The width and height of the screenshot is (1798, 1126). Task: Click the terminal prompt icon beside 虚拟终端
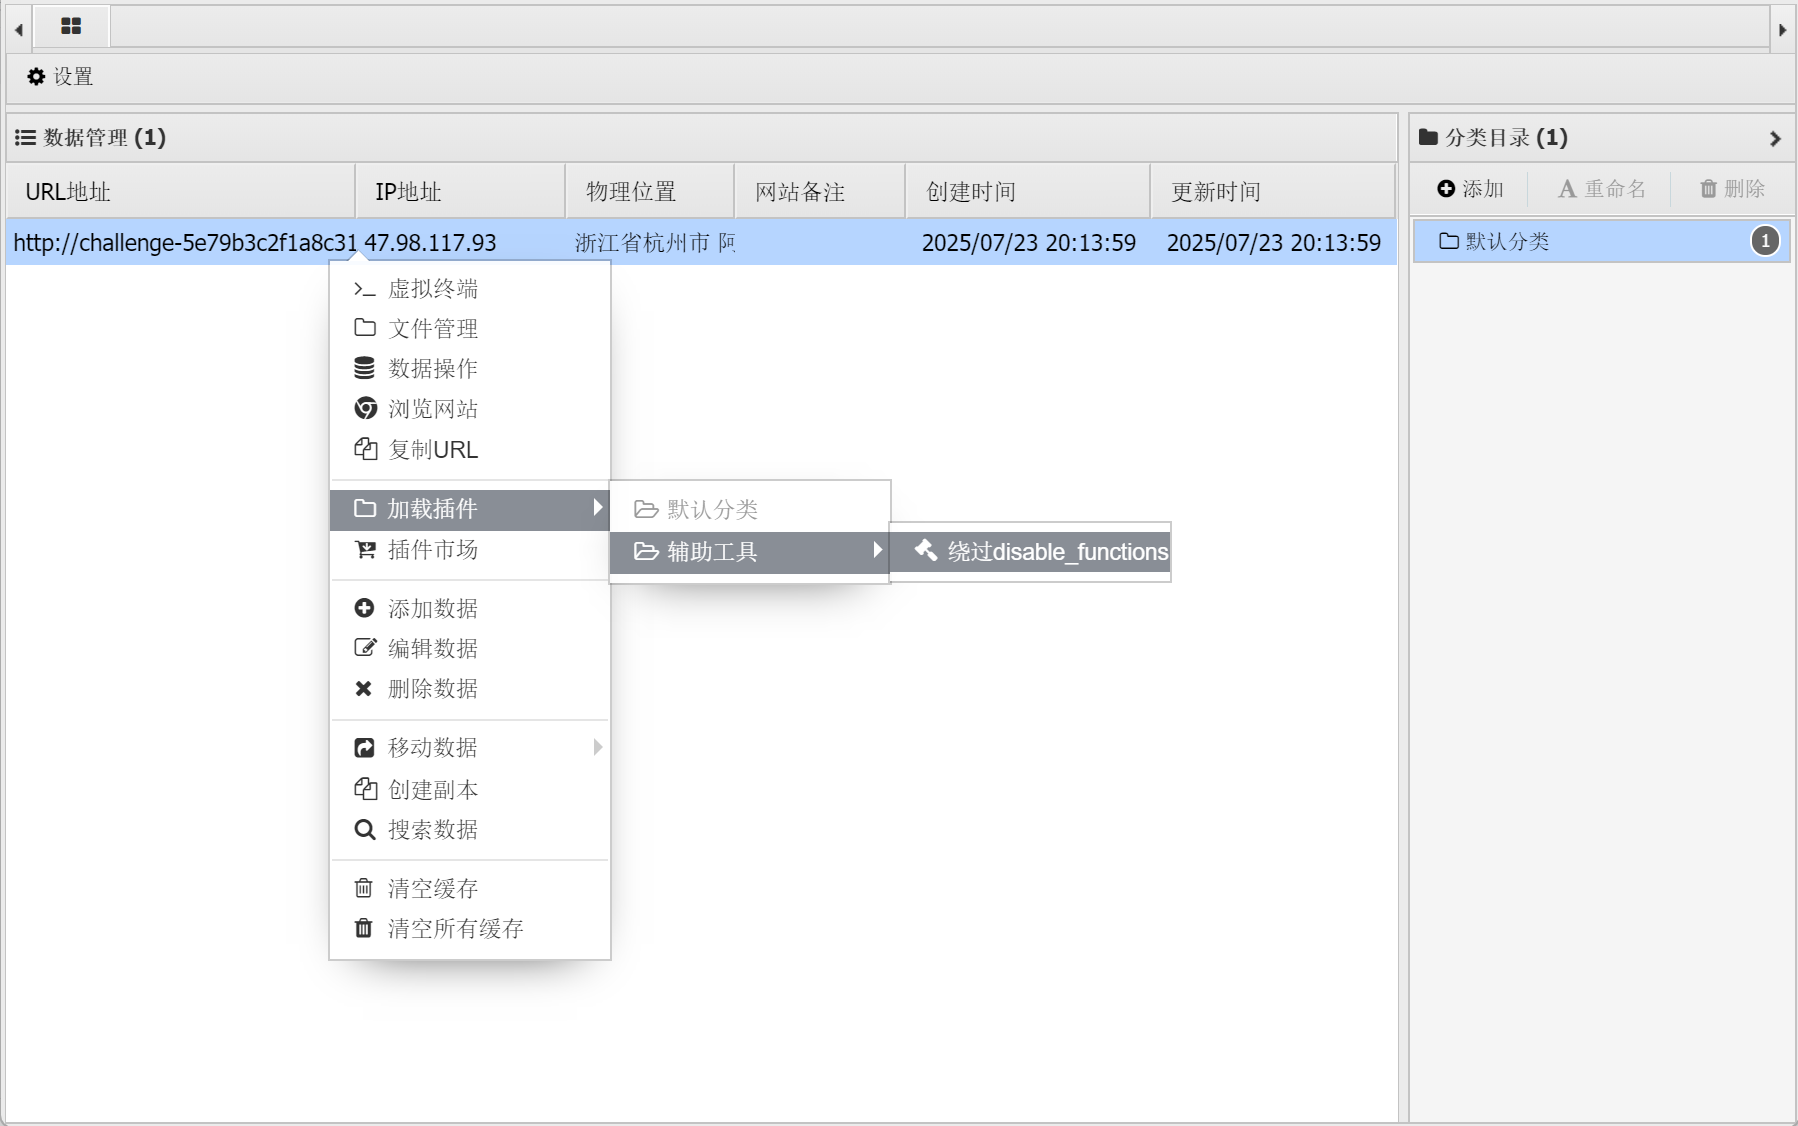click(x=364, y=289)
